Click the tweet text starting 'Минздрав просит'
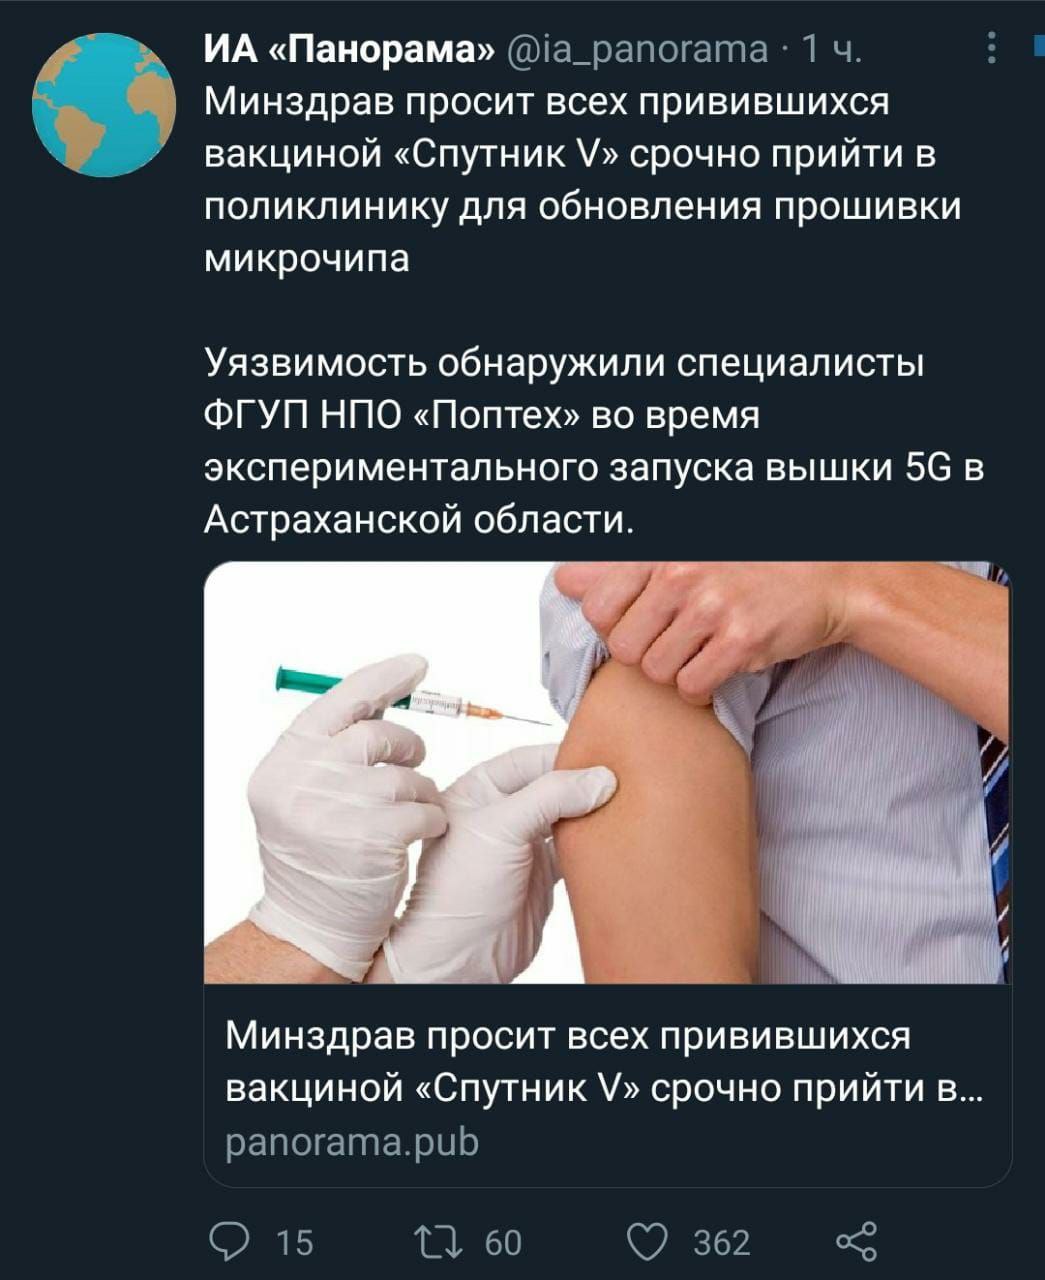 [x=583, y=180]
